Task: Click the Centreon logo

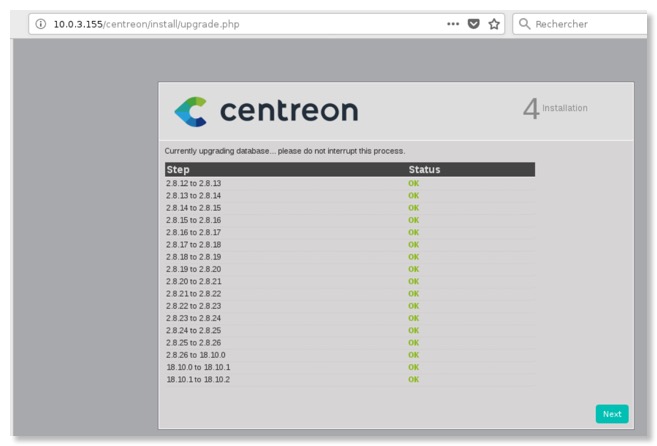Action: point(266,111)
